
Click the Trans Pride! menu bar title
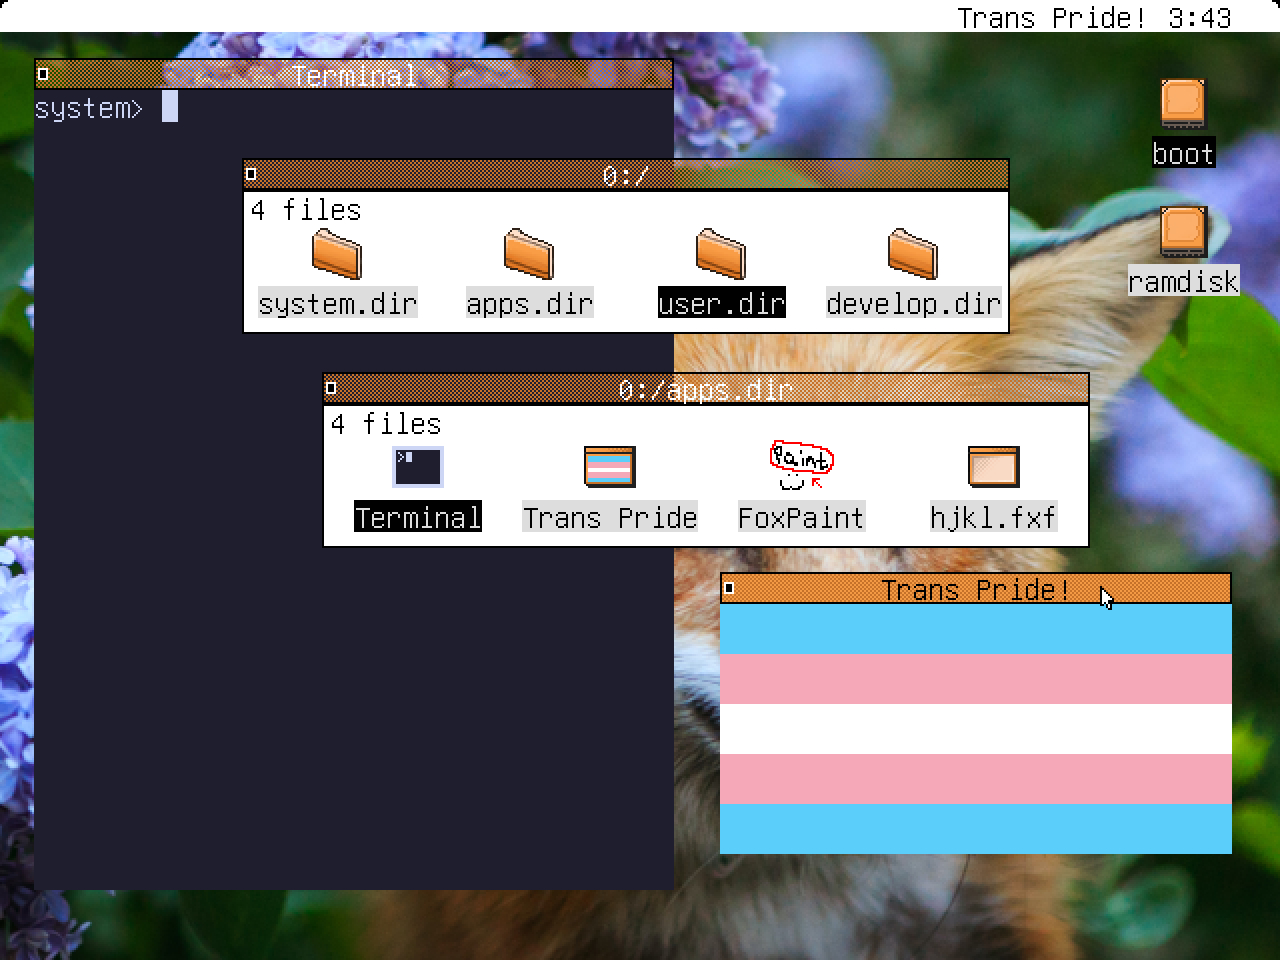(x=1051, y=18)
